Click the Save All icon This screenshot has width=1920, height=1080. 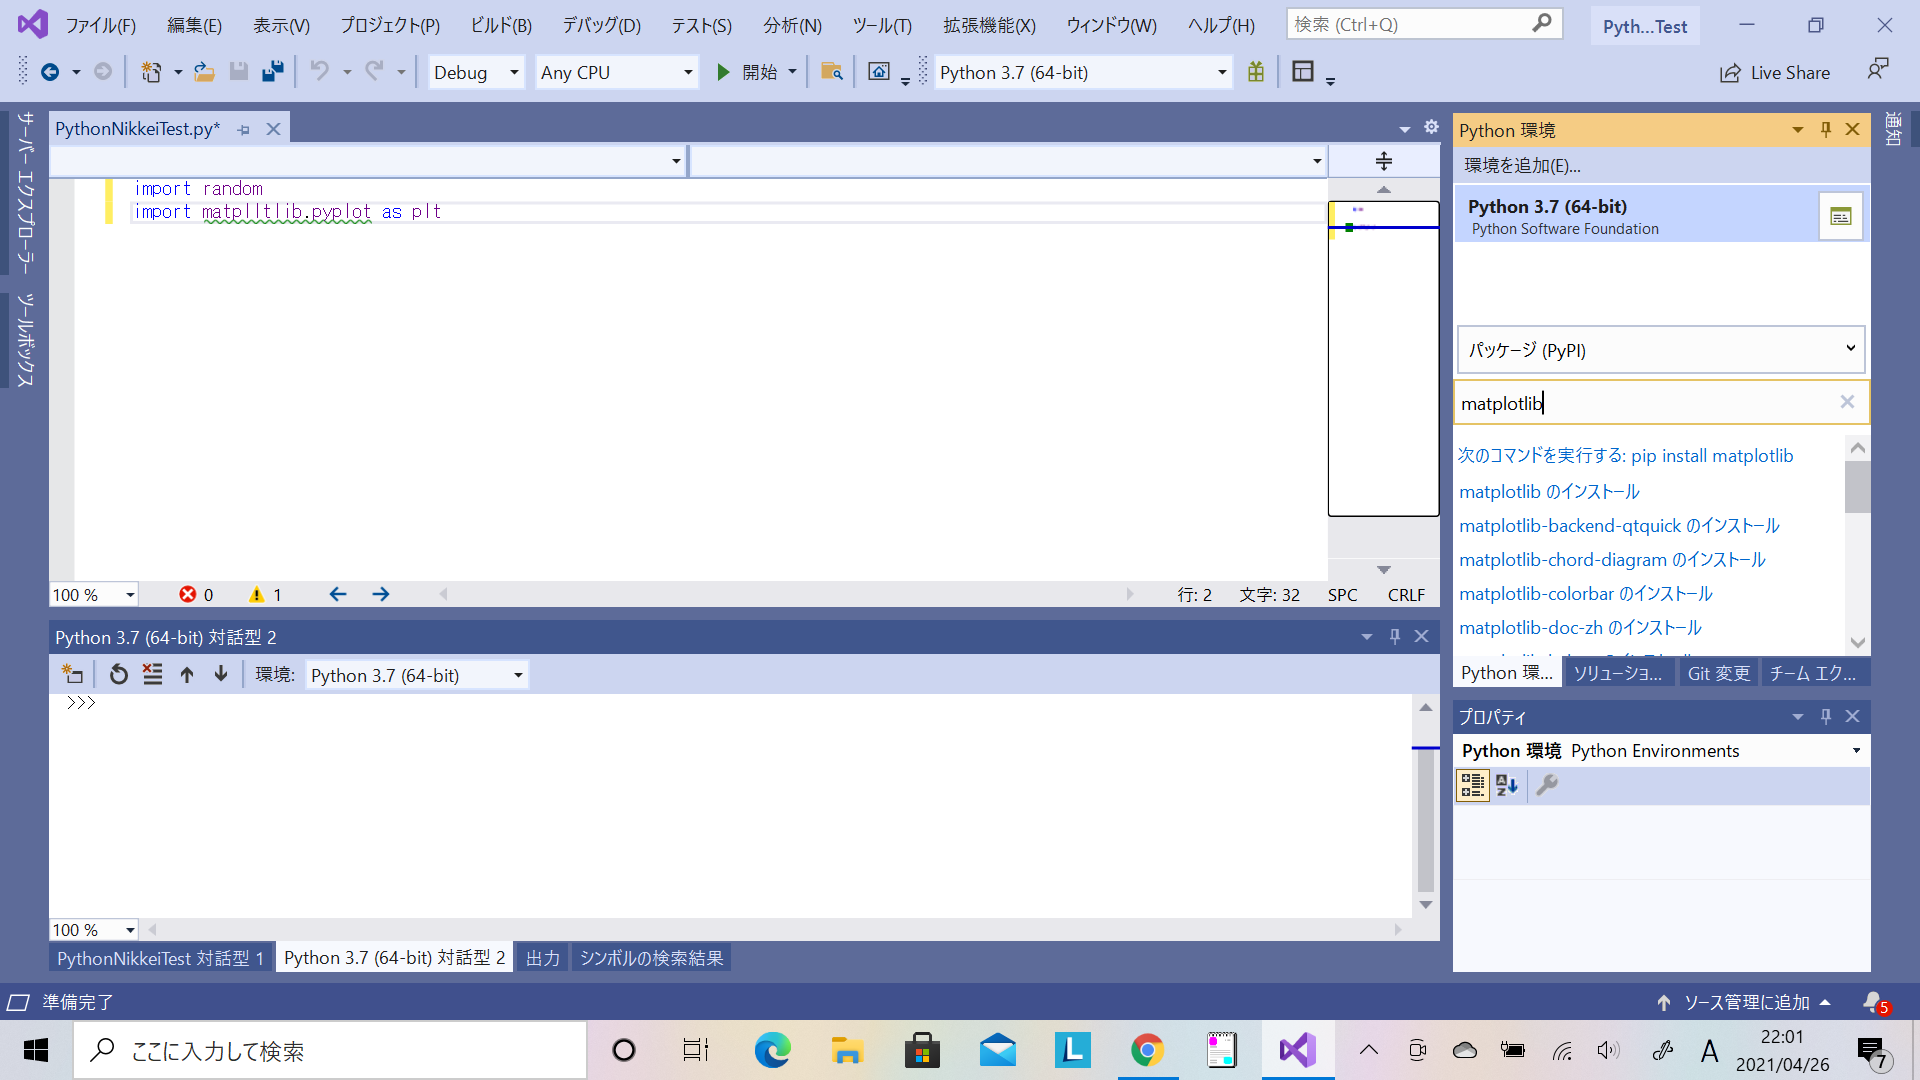[272, 71]
